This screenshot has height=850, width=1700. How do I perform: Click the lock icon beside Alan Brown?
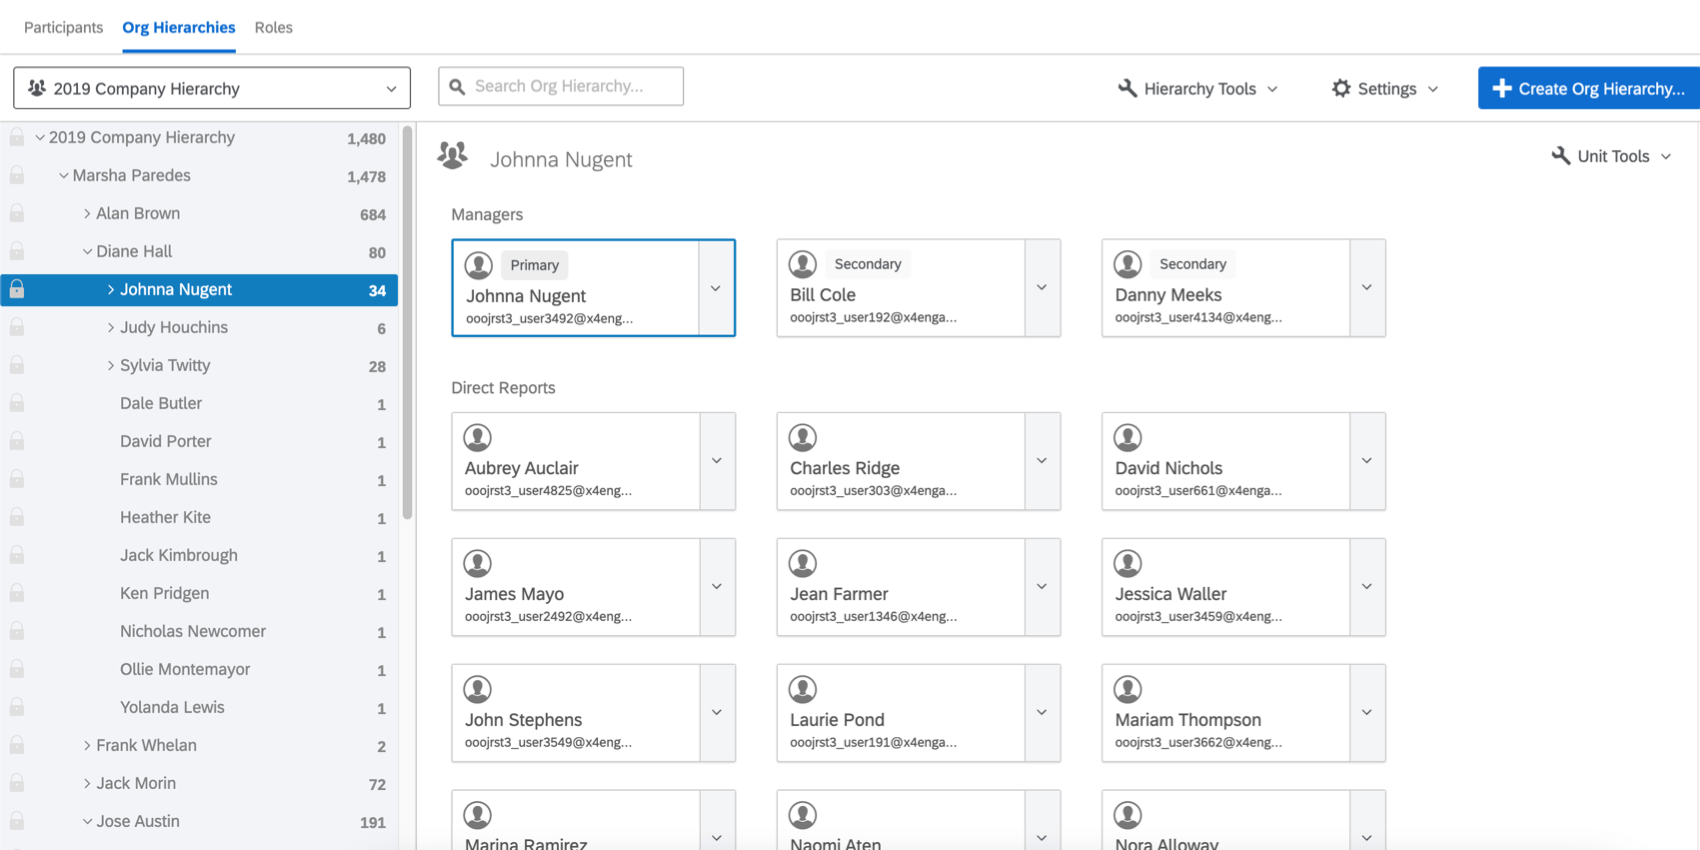(x=17, y=214)
